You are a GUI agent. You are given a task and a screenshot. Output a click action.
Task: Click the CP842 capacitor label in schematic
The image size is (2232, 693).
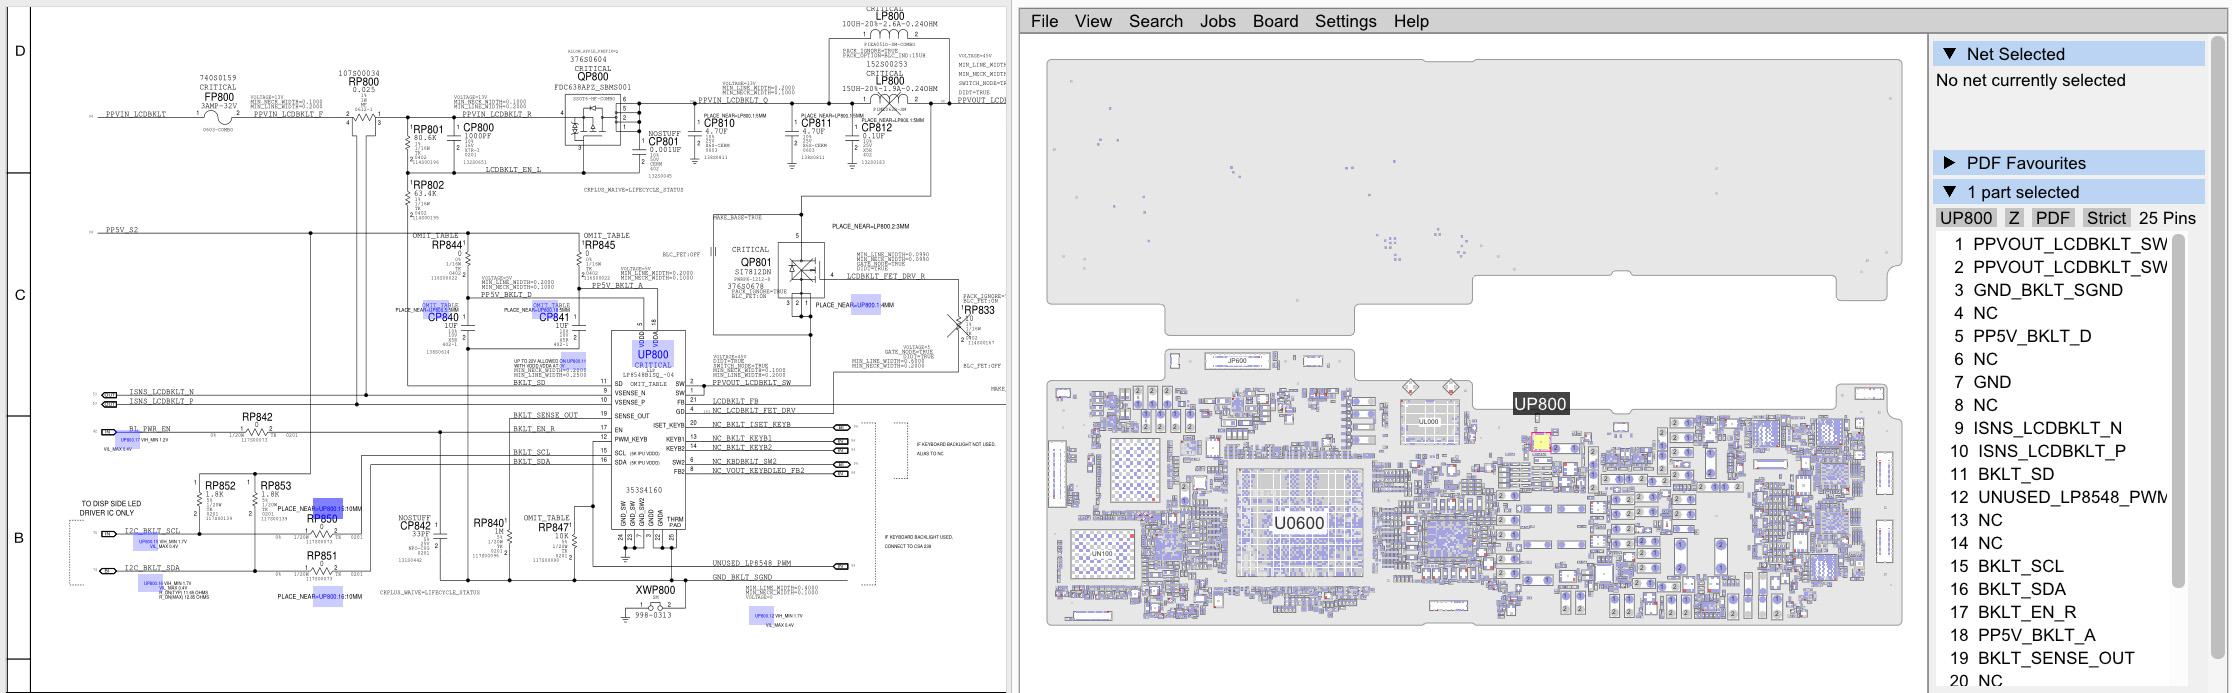[x=415, y=525]
